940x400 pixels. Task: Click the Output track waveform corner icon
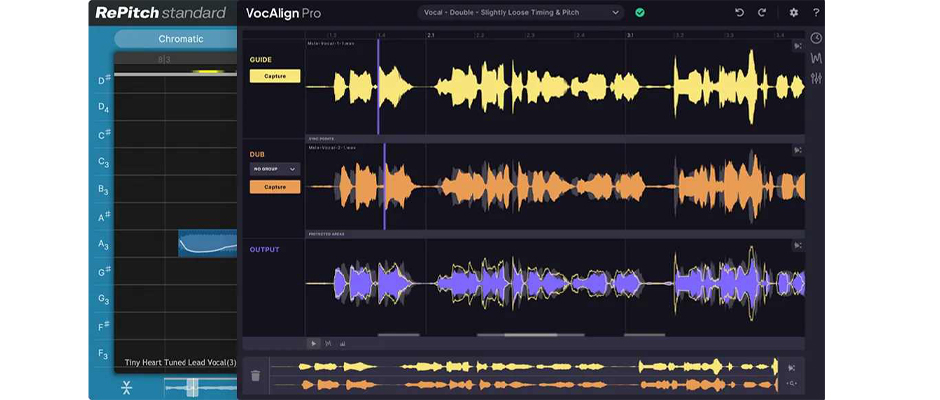click(798, 245)
